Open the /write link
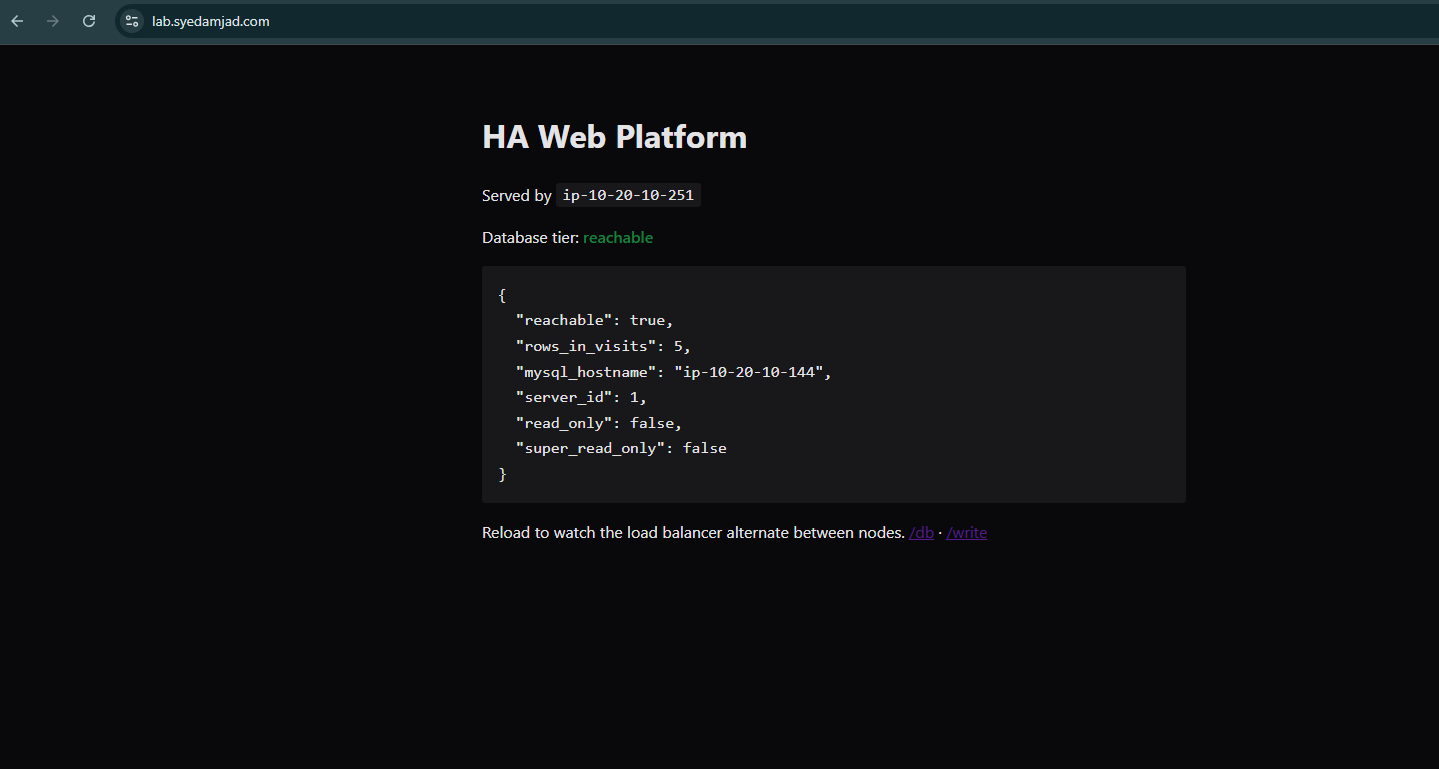The image size is (1439, 769). pyautogui.click(x=966, y=533)
